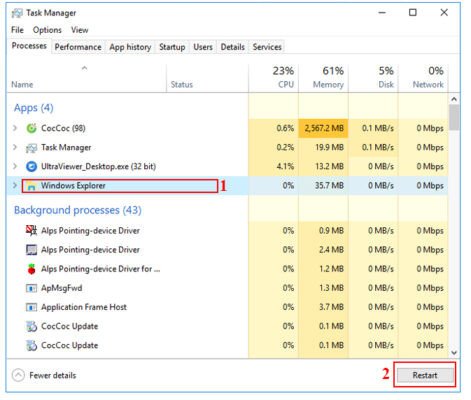Screen dimensions: 471x400
Task: Click the Task Manager title bar icon
Action: (17, 13)
